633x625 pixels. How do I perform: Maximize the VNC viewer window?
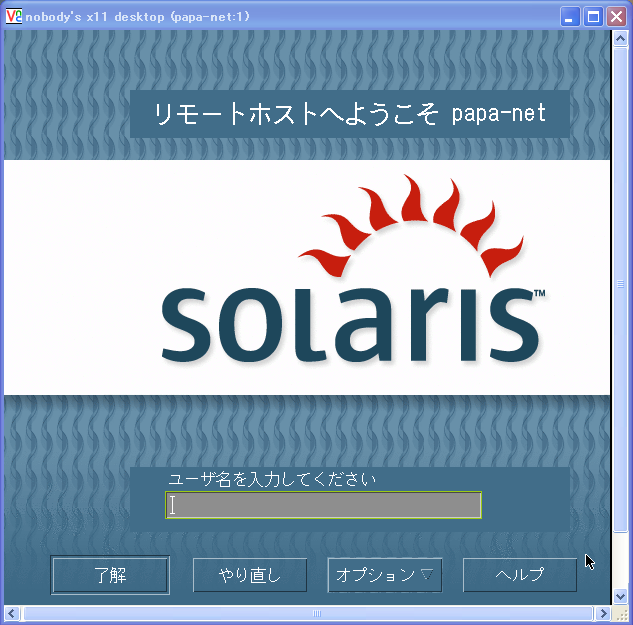pyautogui.click(x=593, y=17)
